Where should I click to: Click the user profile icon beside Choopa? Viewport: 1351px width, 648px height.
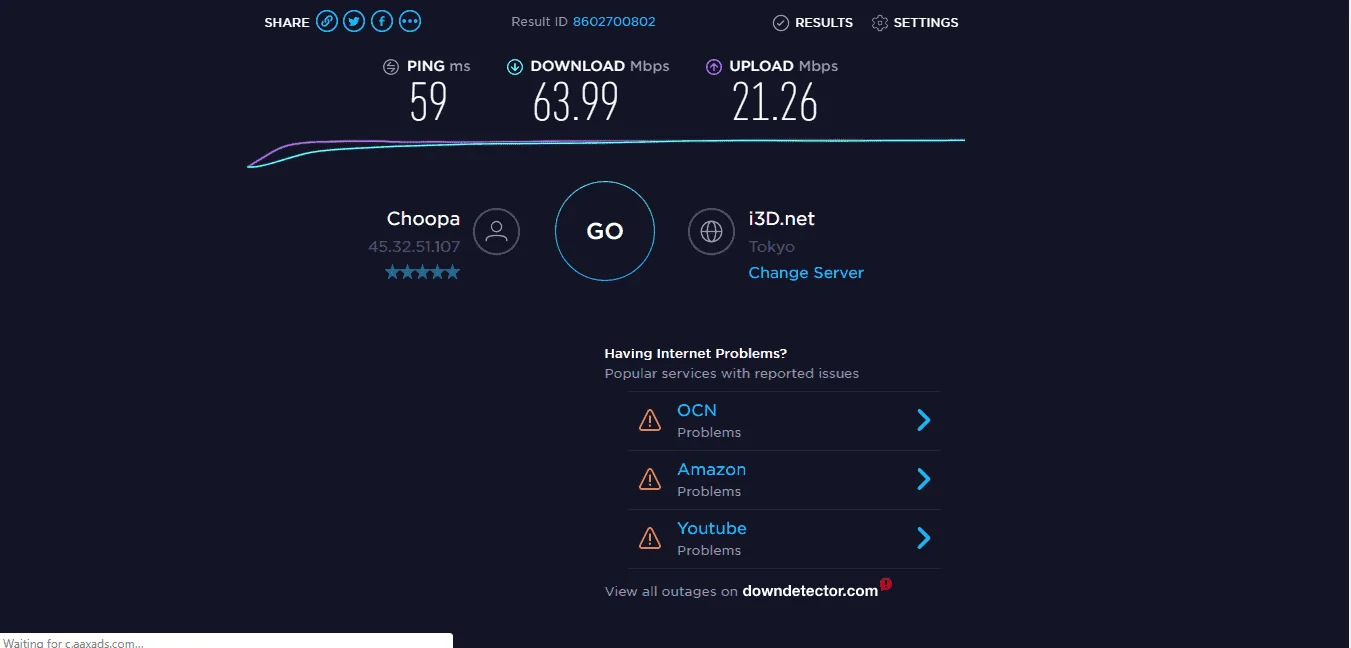pyautogui.click(x=496, y=232)
